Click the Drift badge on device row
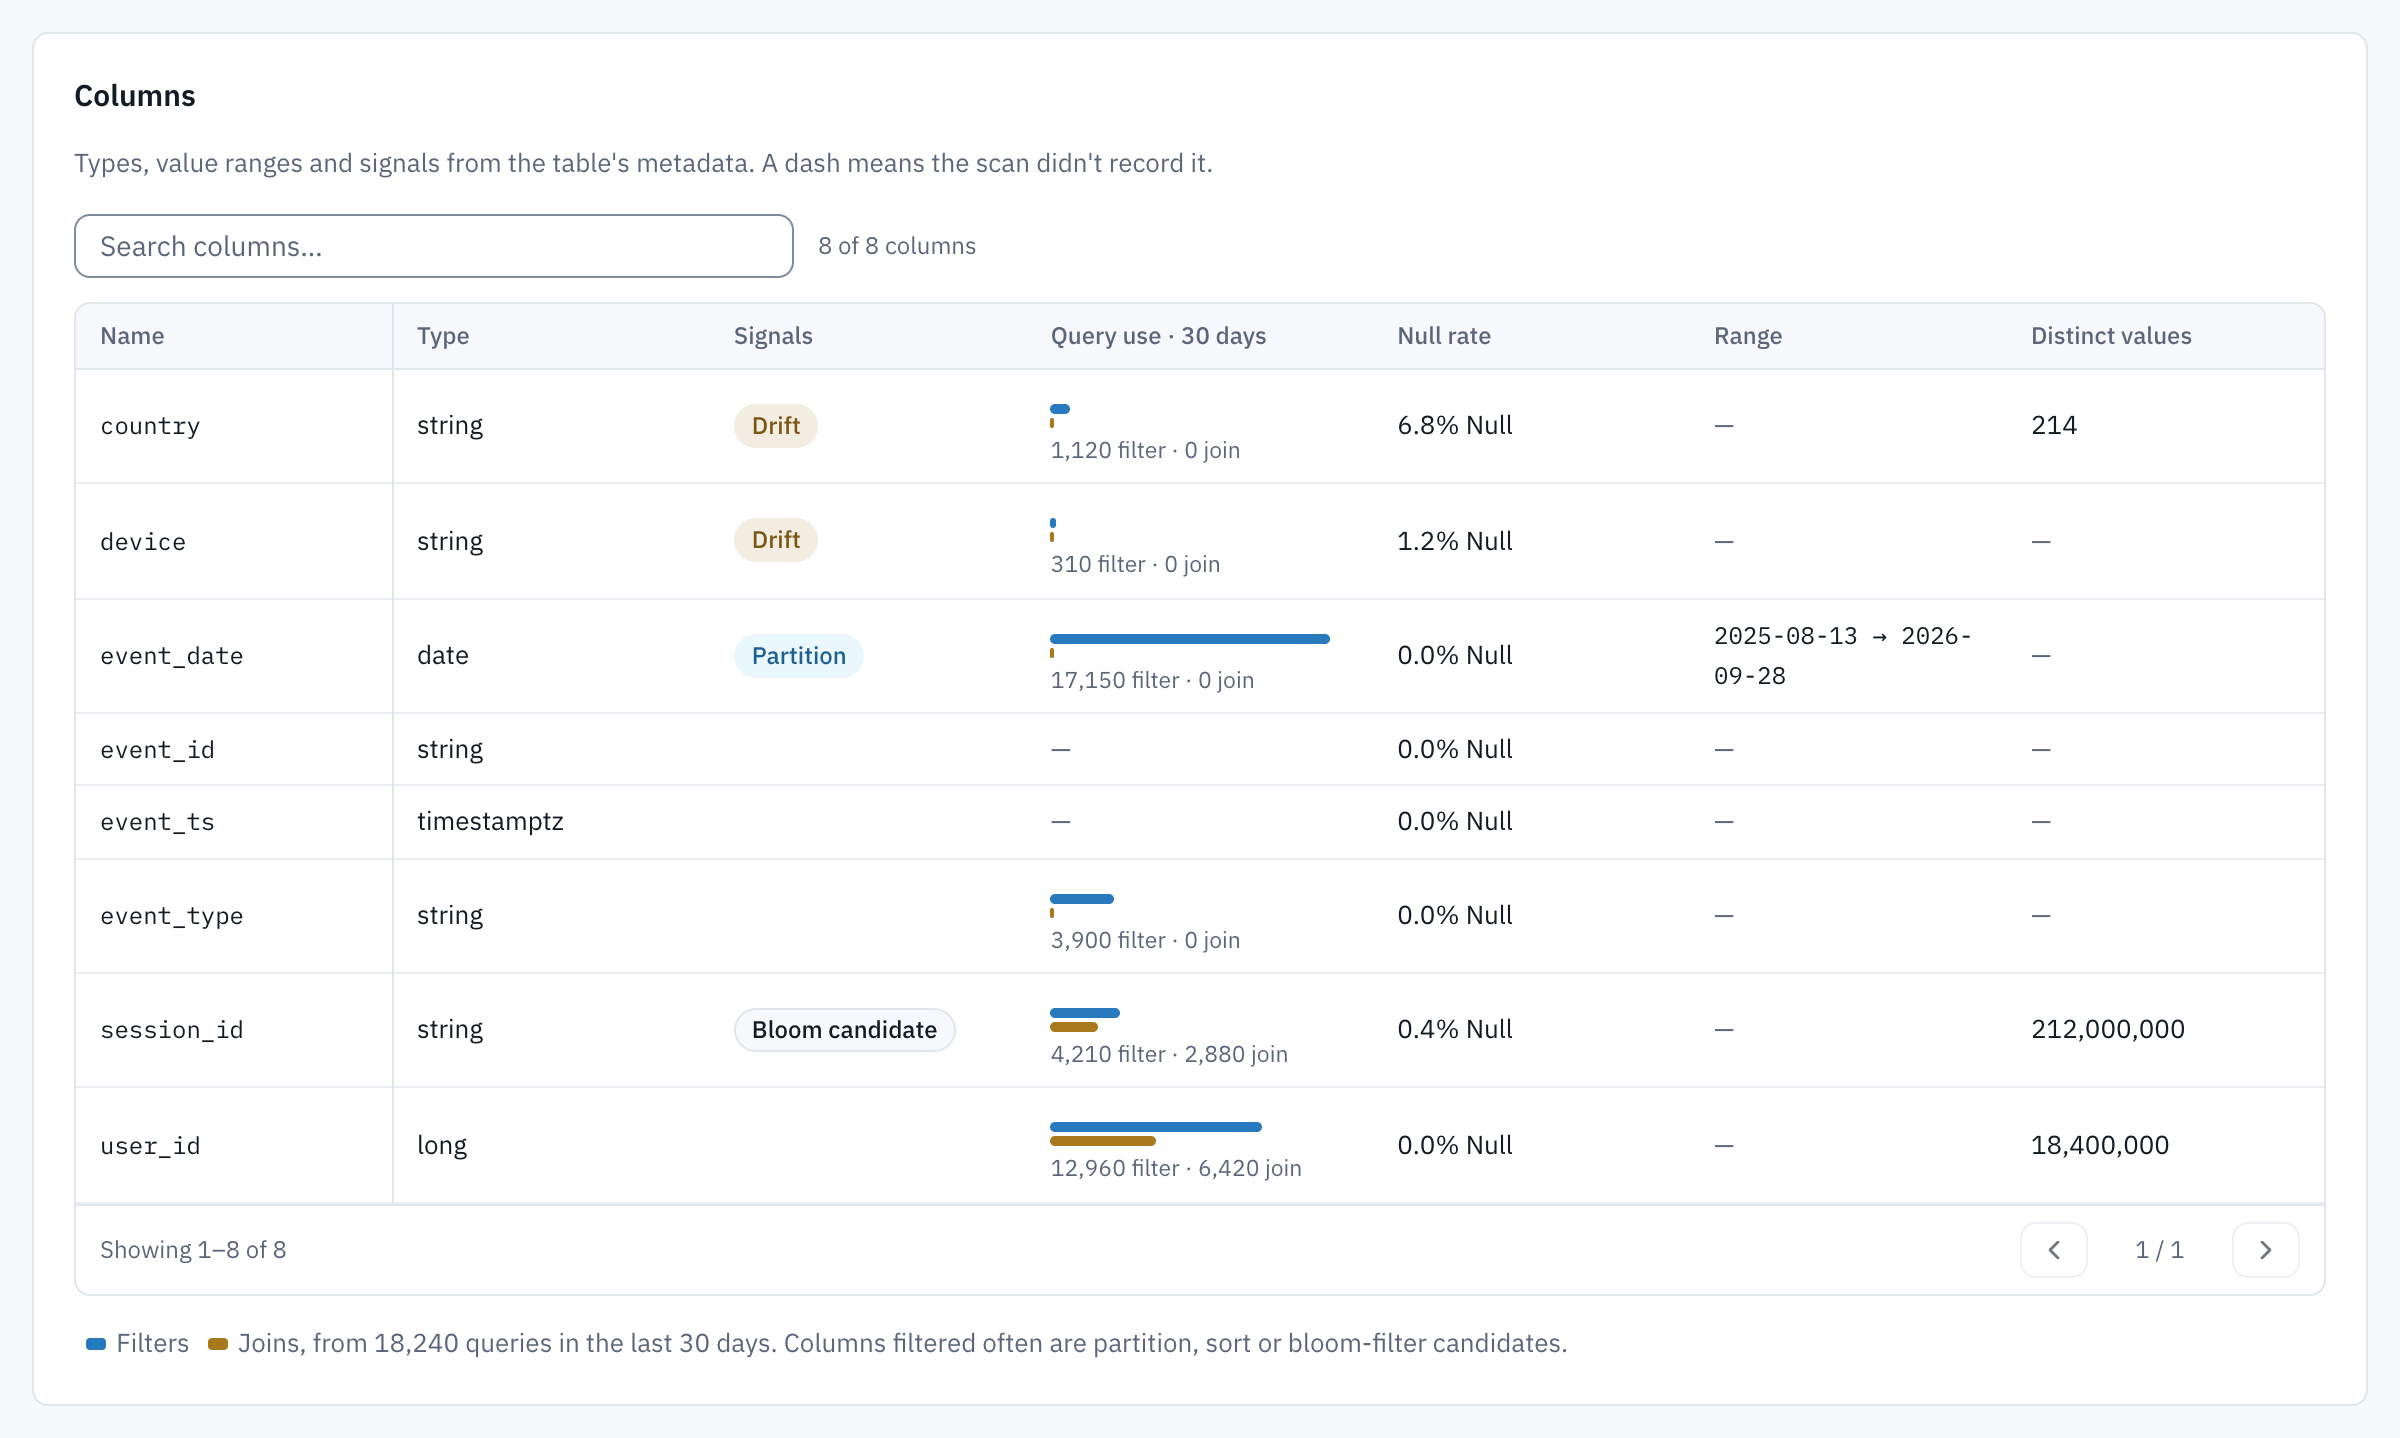The height and width of the screenshot is (1438, 2400). pyautogui.click(x=776, y=540)
